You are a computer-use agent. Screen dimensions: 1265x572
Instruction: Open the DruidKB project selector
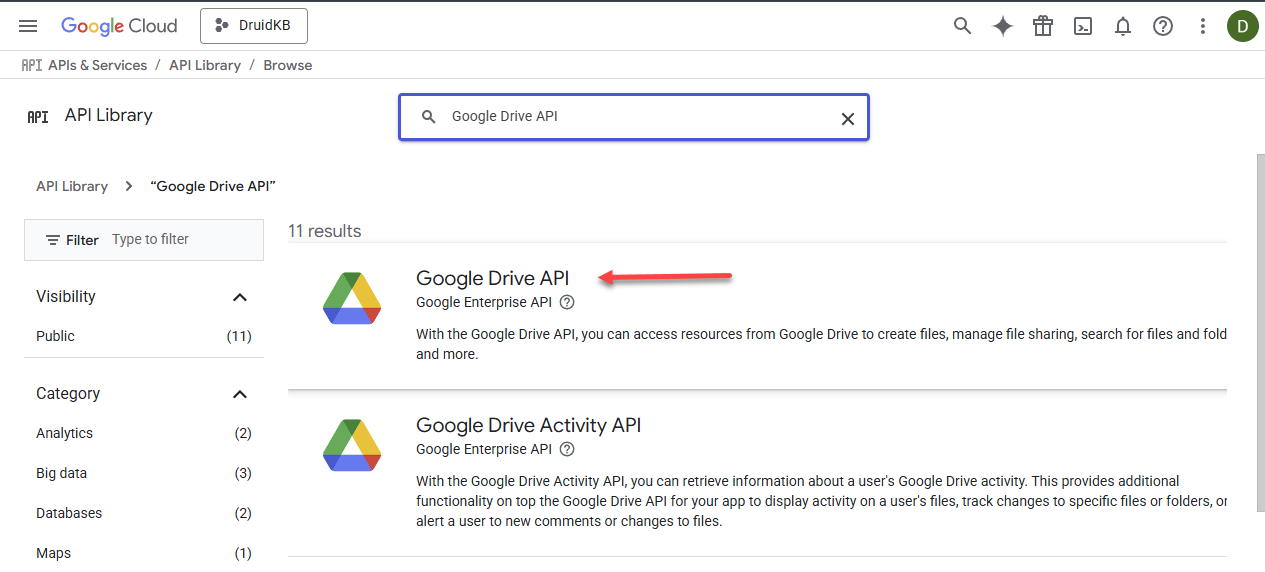(254, 26)
